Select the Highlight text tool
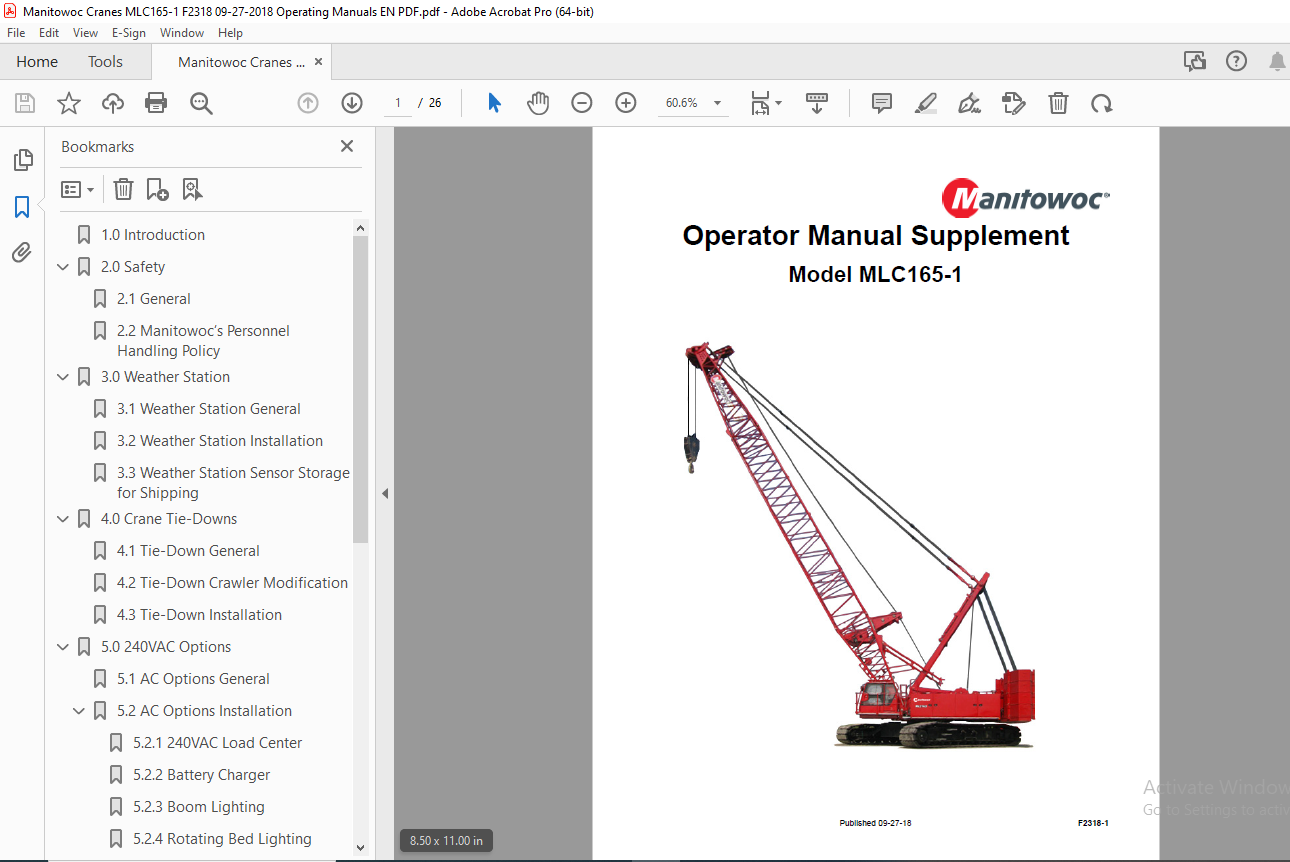The width and height of the screenshot is (1290, 862). pos(925,103)
